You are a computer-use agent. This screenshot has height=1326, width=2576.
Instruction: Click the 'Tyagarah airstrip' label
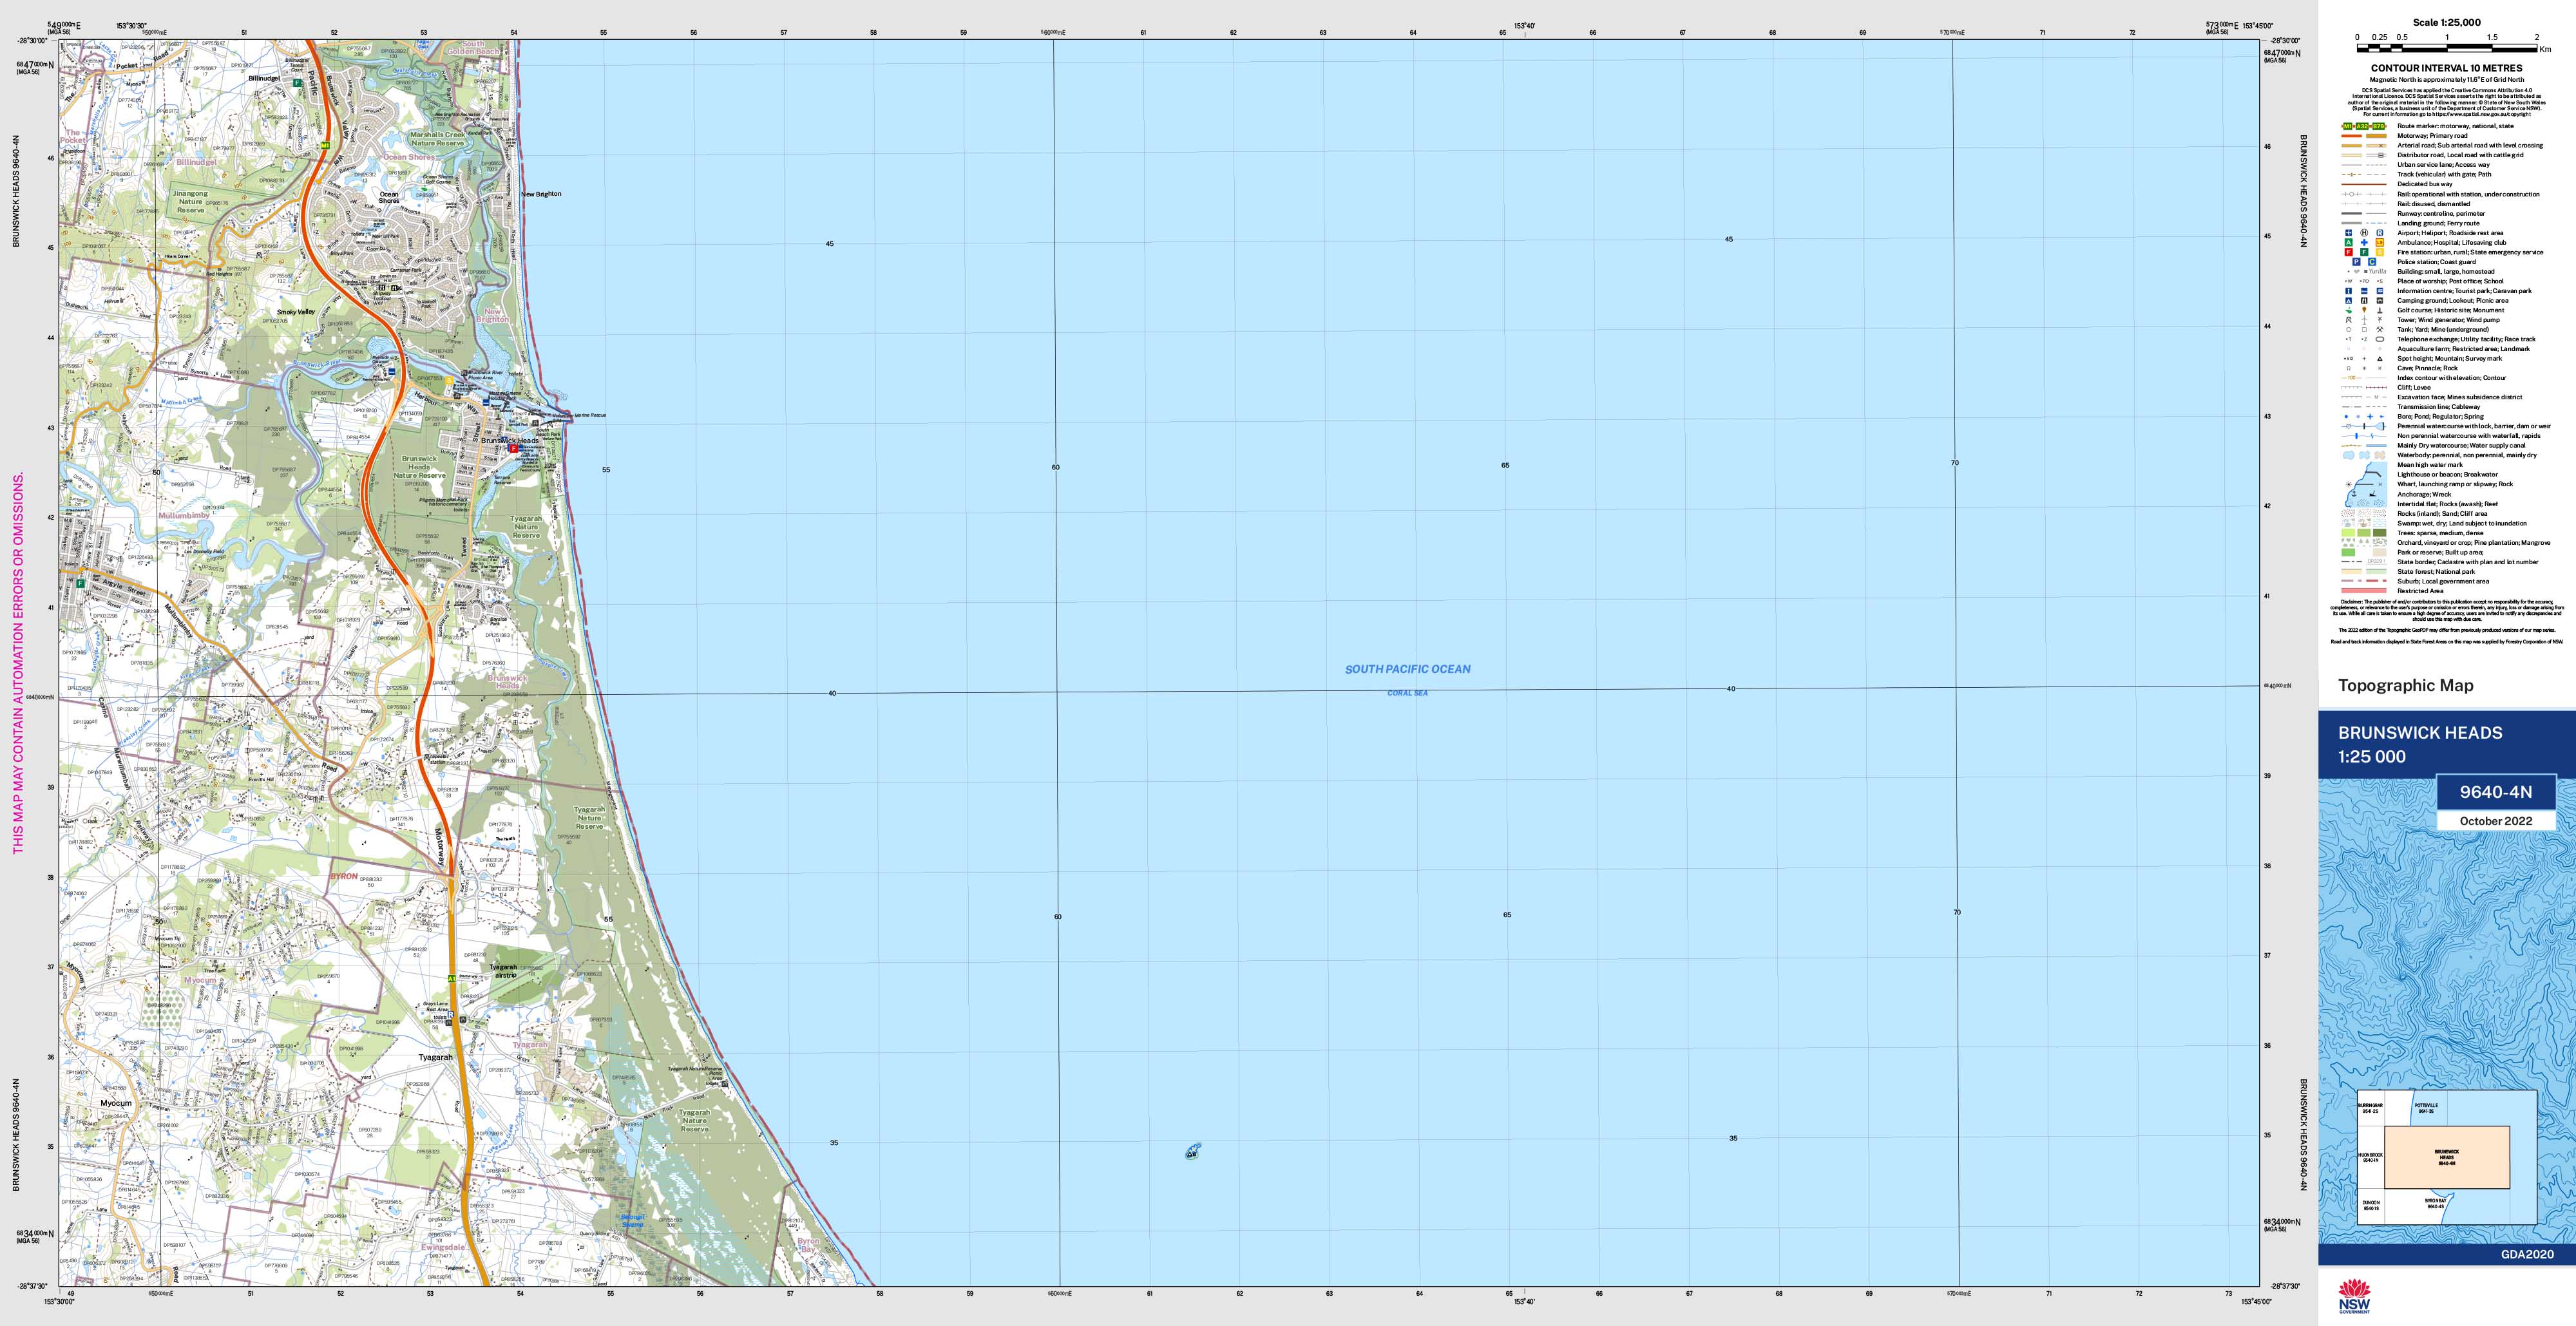tap(504, 971)
